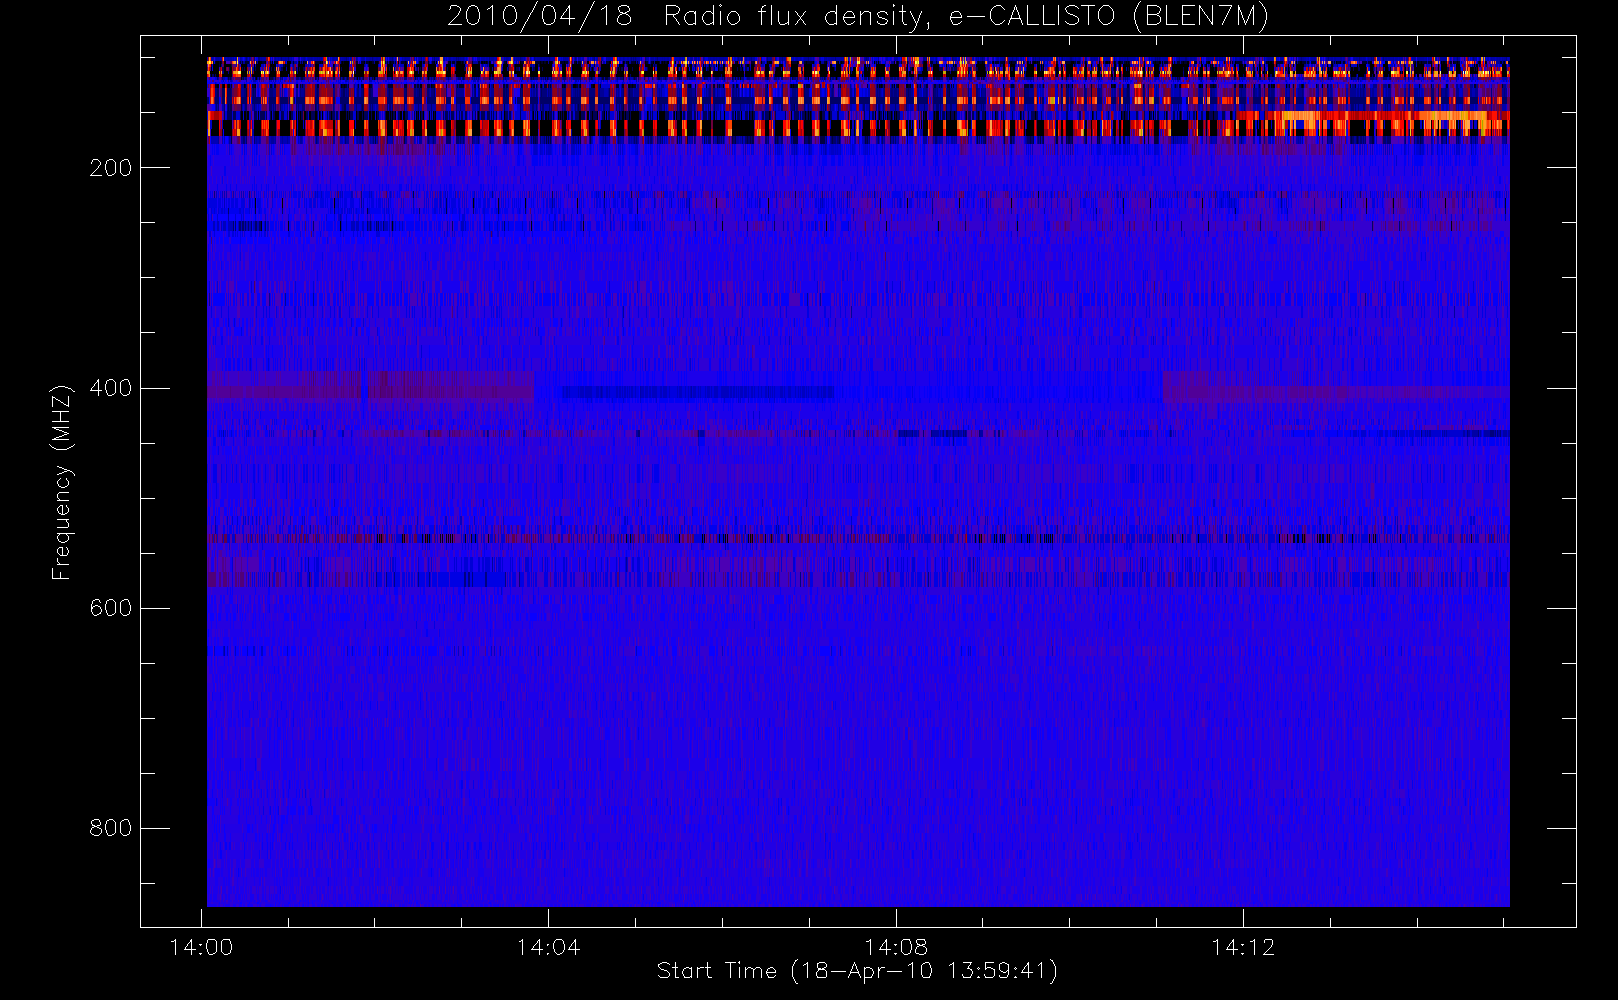Click the 200 frequency tick label
Screen dimensions: 1618x1000
click(x=111, y=168)
